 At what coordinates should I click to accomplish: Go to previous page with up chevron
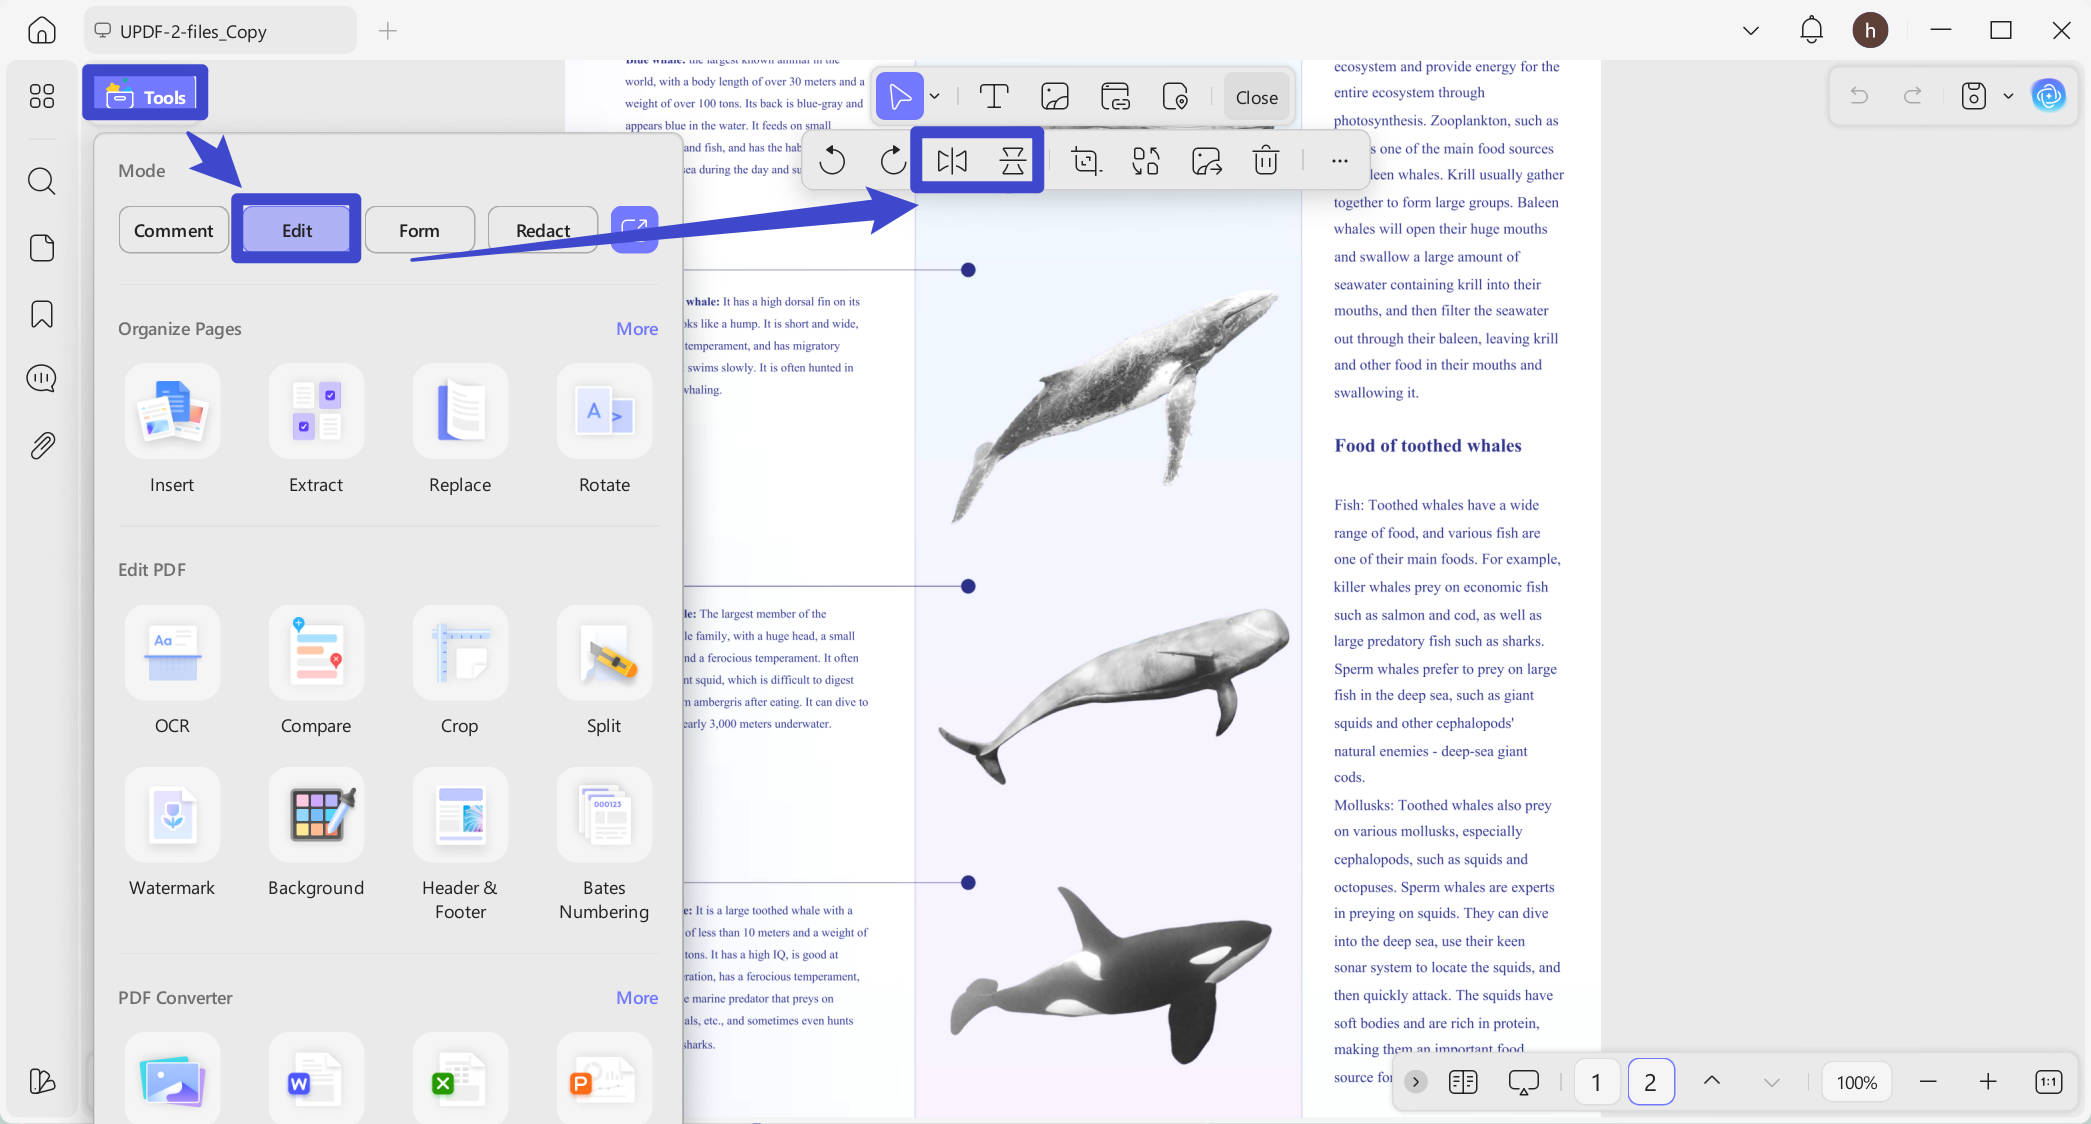1712,1081
